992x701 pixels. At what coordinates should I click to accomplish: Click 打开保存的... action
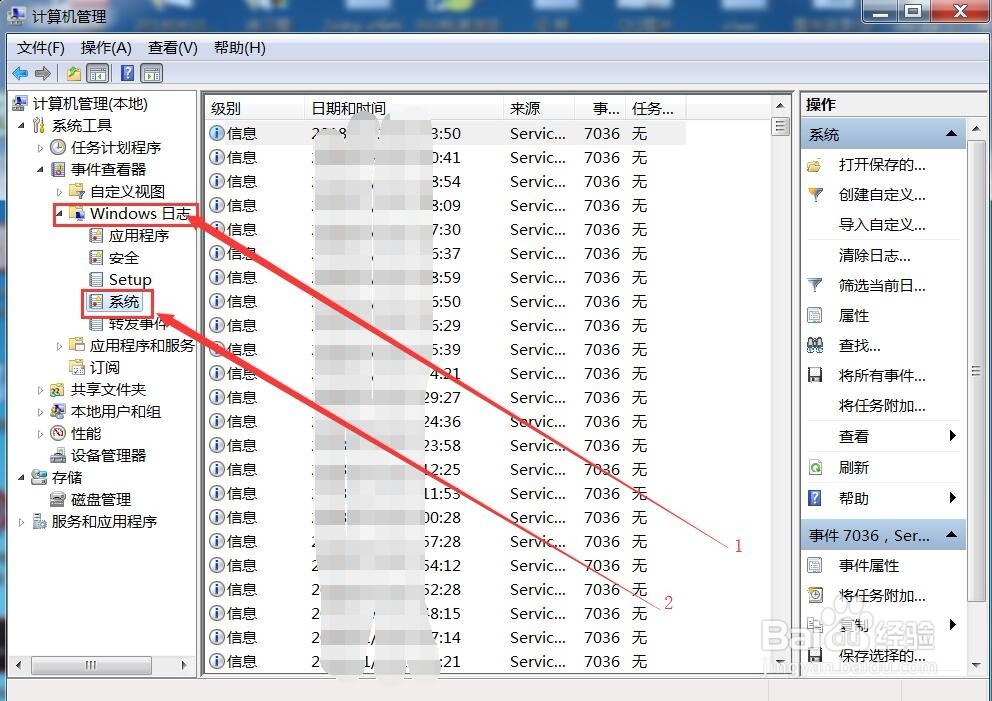(x=882, y=165)
